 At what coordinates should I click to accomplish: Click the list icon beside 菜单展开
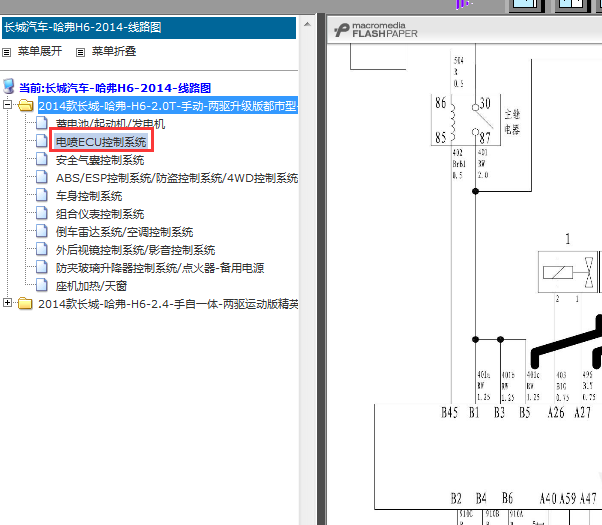tap(7, 52)
